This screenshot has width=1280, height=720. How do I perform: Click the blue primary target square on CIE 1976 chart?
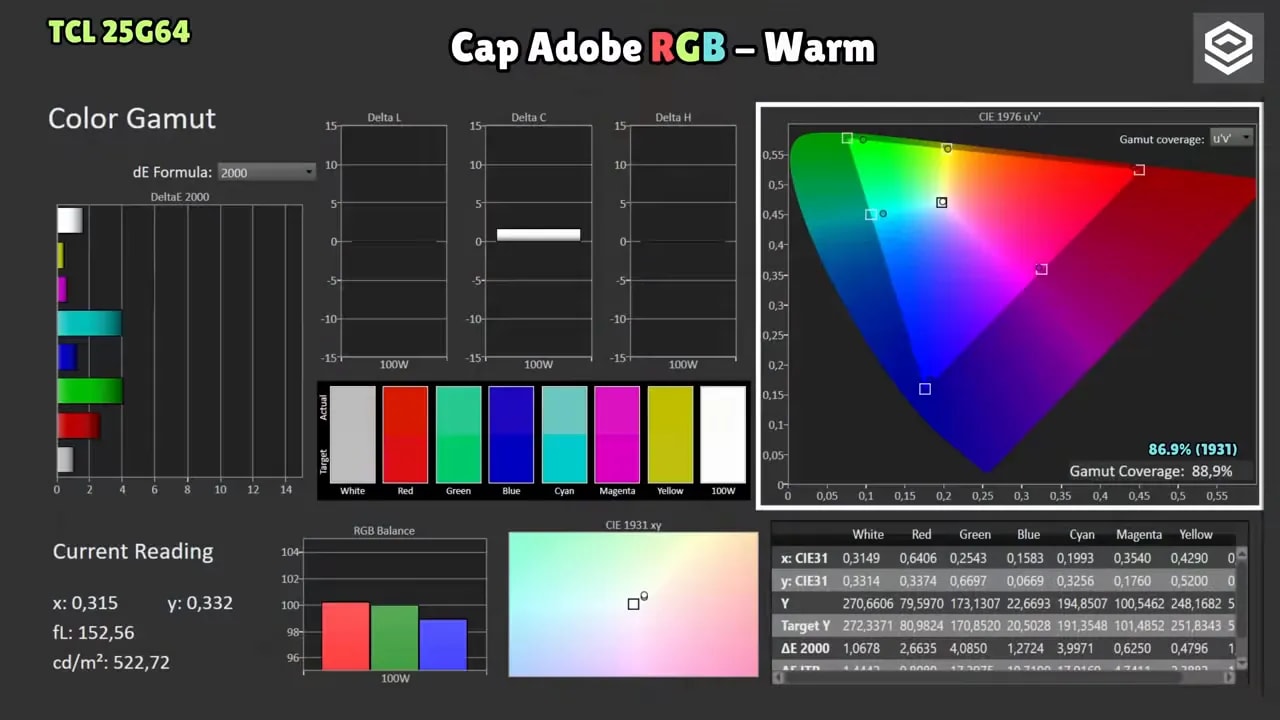(x=925, y=389)
